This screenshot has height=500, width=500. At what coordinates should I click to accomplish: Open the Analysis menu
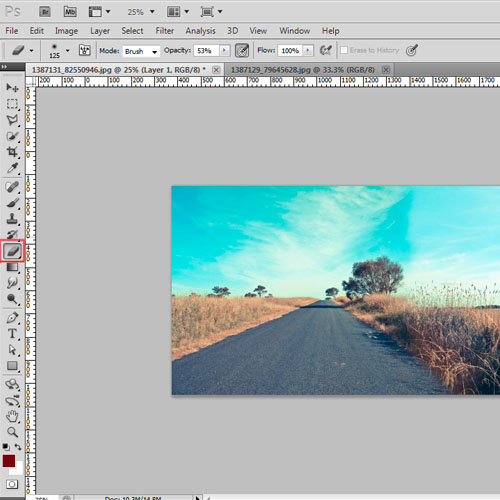pyautogui.click(x=200, y=31)
